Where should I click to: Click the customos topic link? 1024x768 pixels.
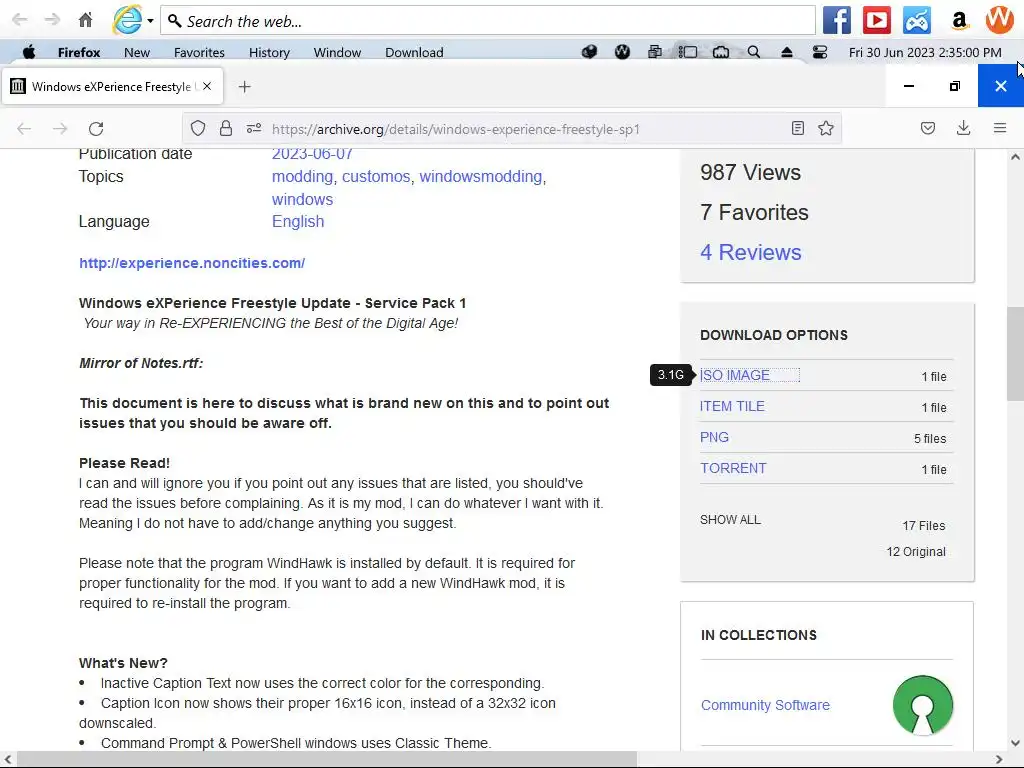[x=376, y=176]
